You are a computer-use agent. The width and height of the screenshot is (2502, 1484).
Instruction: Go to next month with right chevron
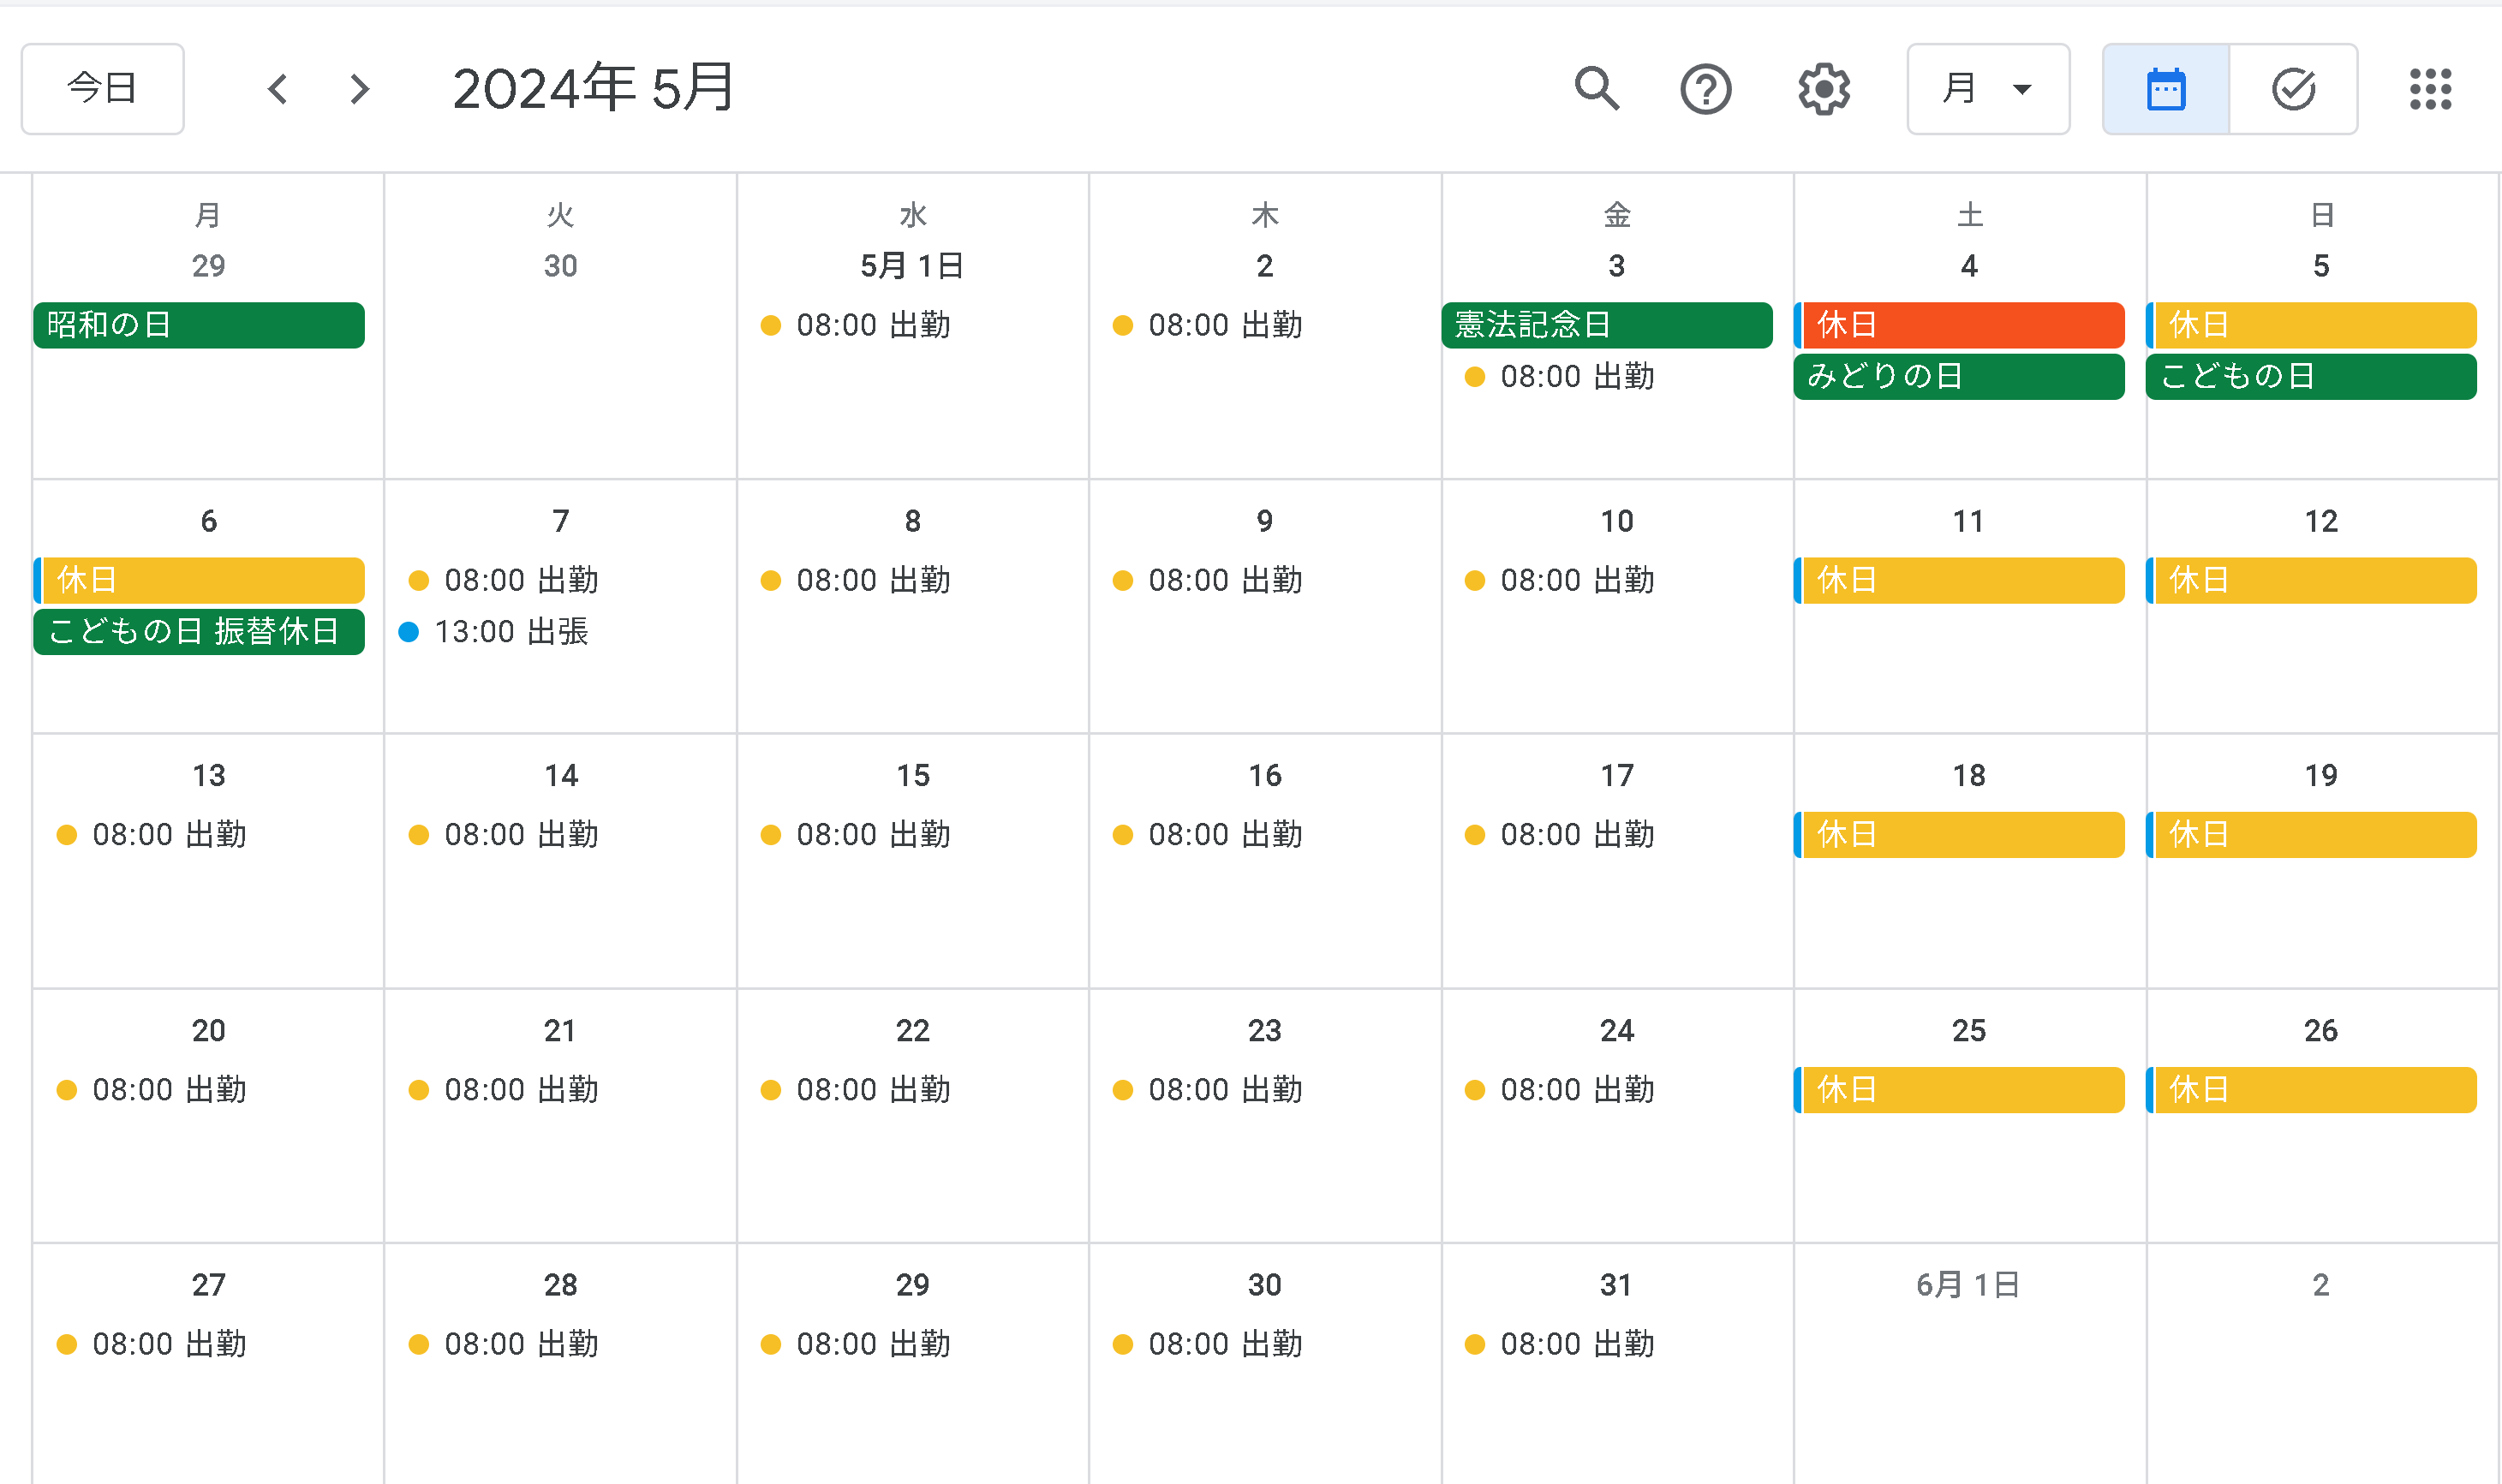pyautogui.click(x=359, y=89)
